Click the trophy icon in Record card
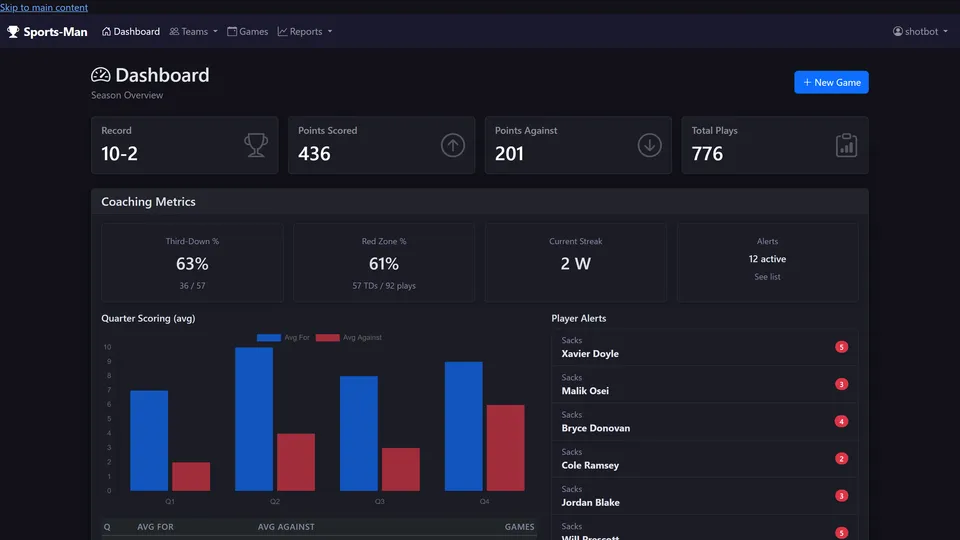The width and height of the screenshot is (960, 540). pos(256,145)
